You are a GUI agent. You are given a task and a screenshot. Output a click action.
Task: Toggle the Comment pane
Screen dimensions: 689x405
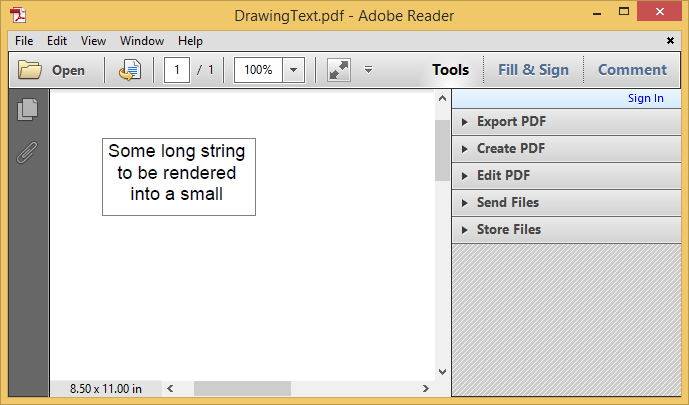click(632, 70)
